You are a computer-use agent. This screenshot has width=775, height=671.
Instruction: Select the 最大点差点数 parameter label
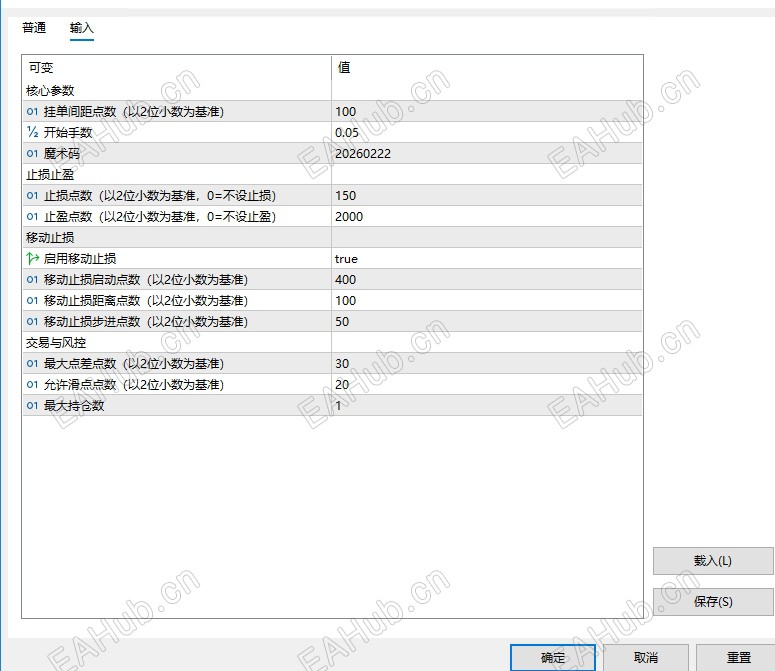(x=133, y=364)
